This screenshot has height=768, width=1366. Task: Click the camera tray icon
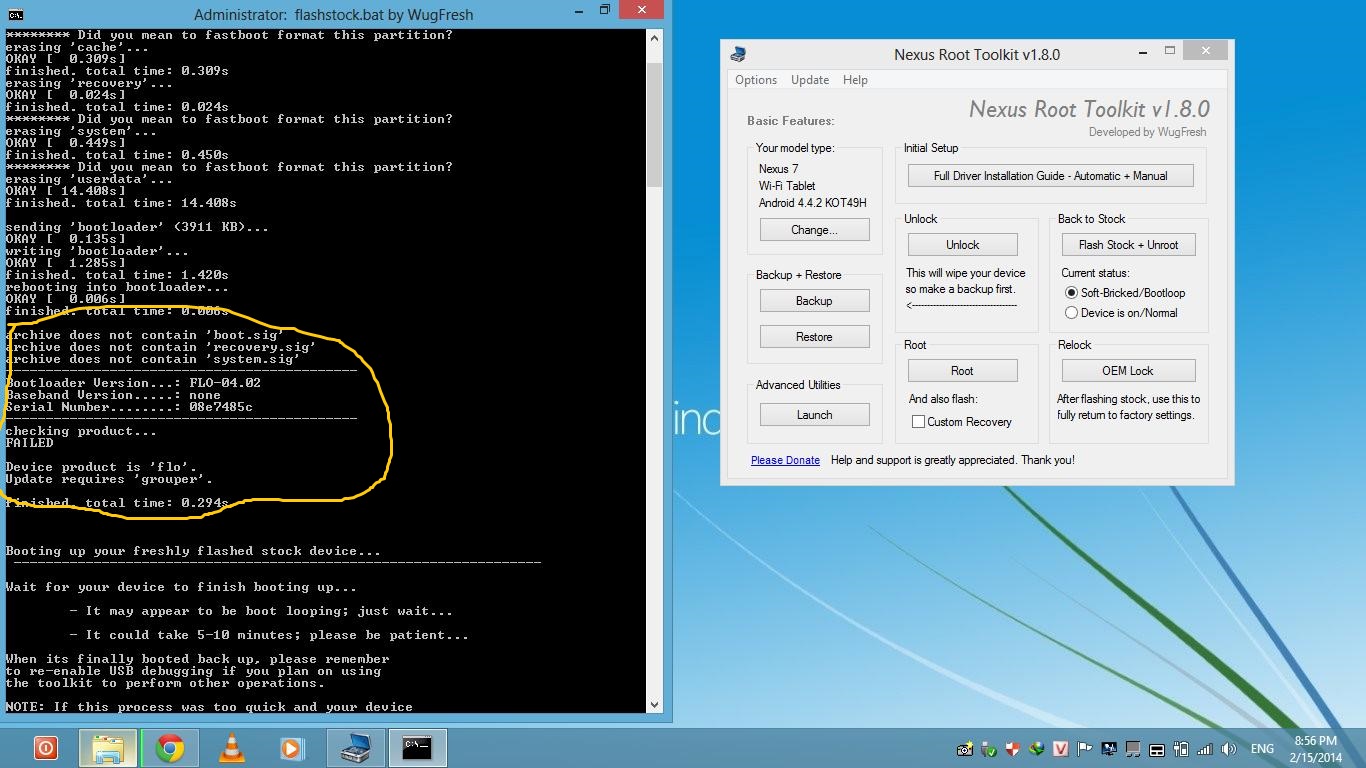point(965,749)
